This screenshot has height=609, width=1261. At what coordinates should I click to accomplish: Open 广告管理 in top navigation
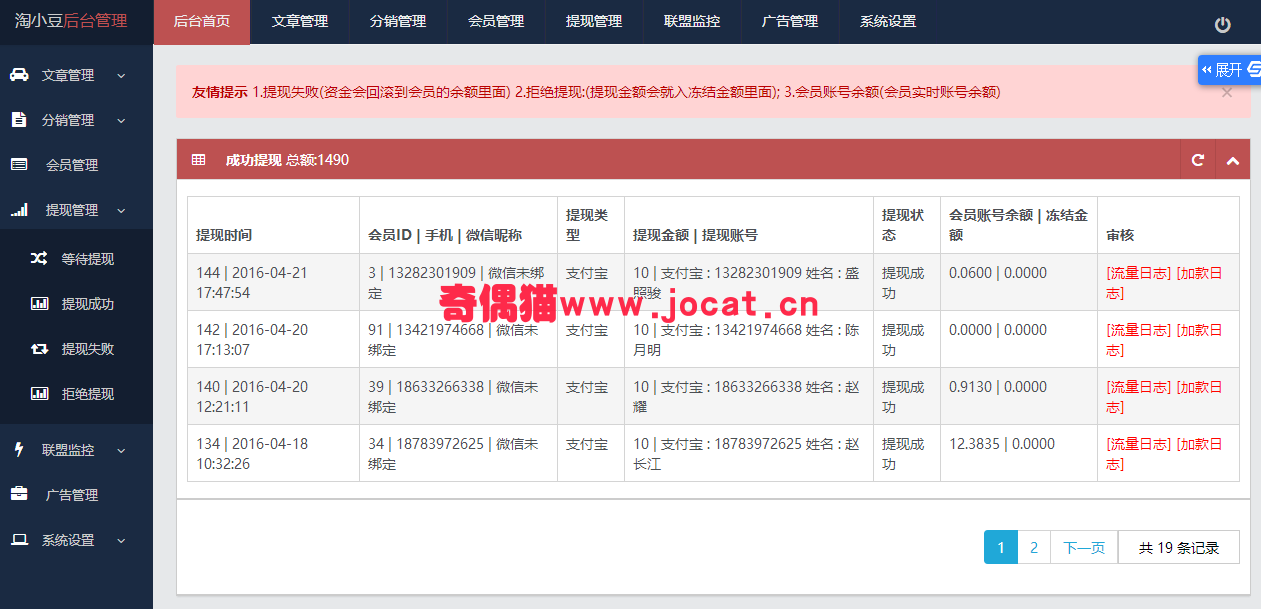[789, 21]
